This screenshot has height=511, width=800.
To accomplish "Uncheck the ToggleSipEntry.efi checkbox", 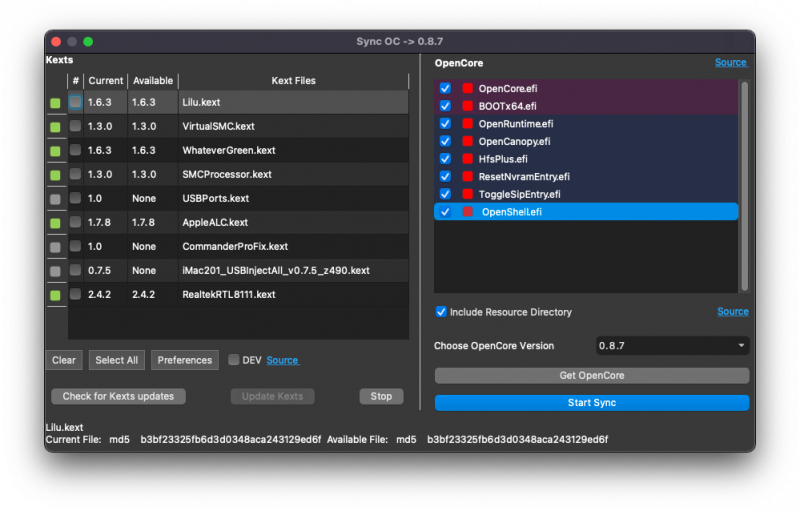I will (x=445, y=194).
